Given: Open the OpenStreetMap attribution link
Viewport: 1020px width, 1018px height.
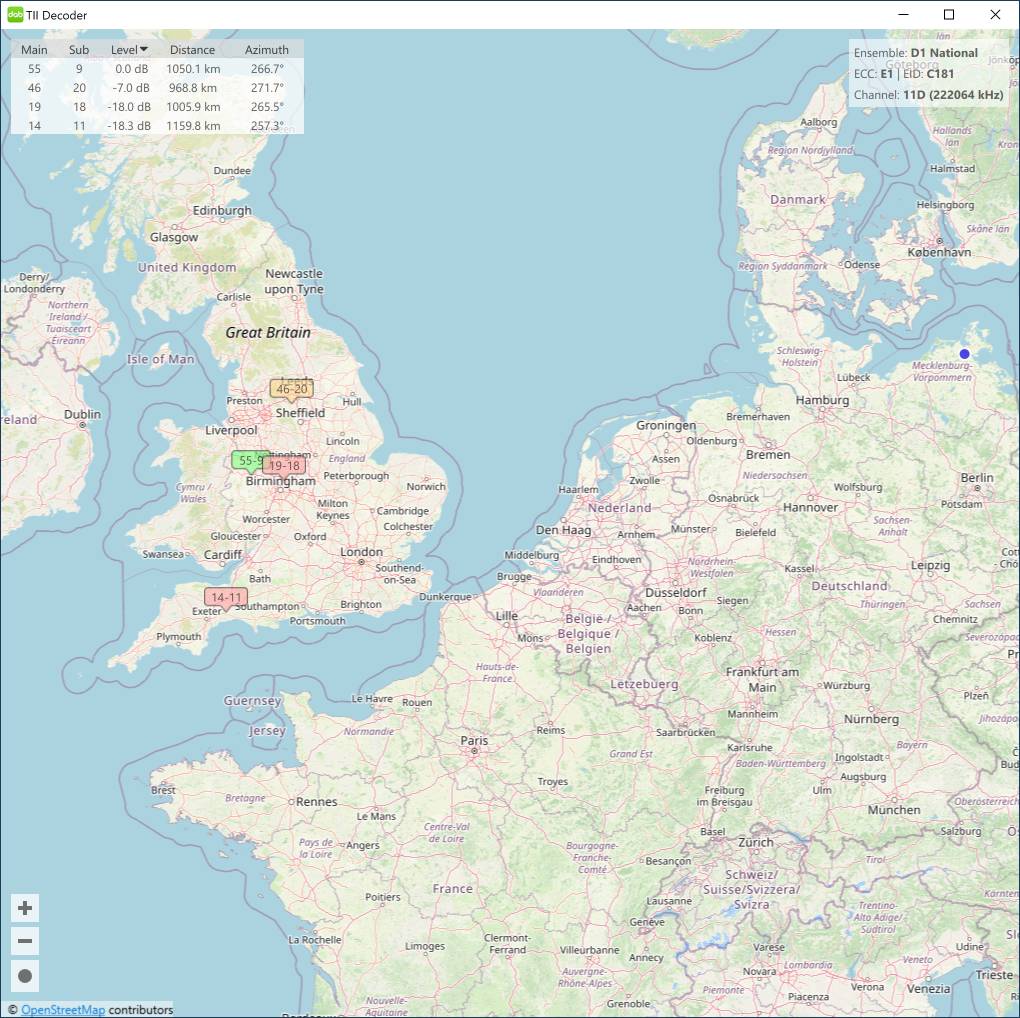Looking at the screenshot, I should click(63, 1010).
